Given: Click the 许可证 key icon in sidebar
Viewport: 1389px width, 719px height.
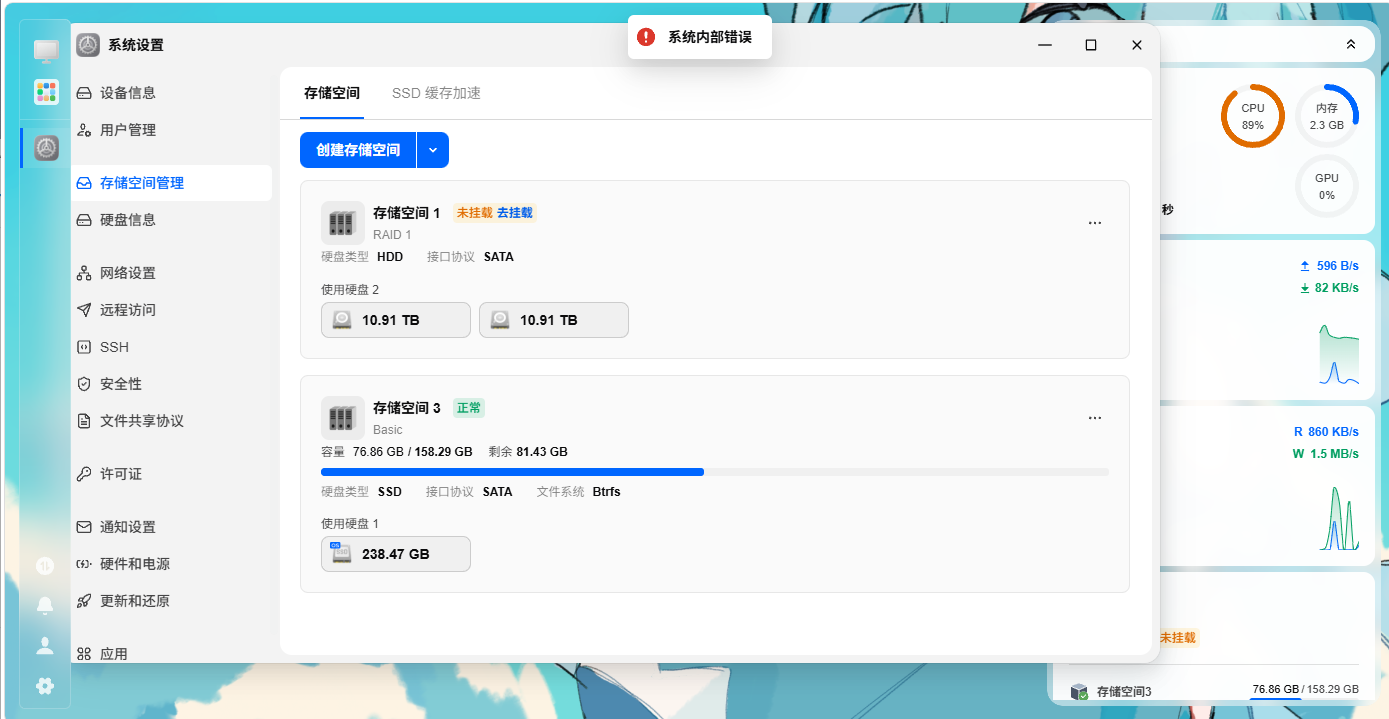Looking at the screenshot, I should (84, 474).
